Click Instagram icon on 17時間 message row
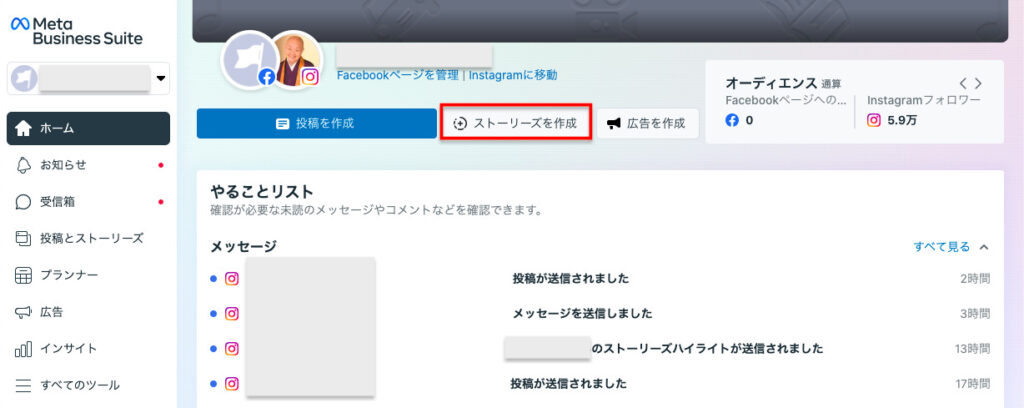This screenshot has width=1024, height=408. click(232, 384)
